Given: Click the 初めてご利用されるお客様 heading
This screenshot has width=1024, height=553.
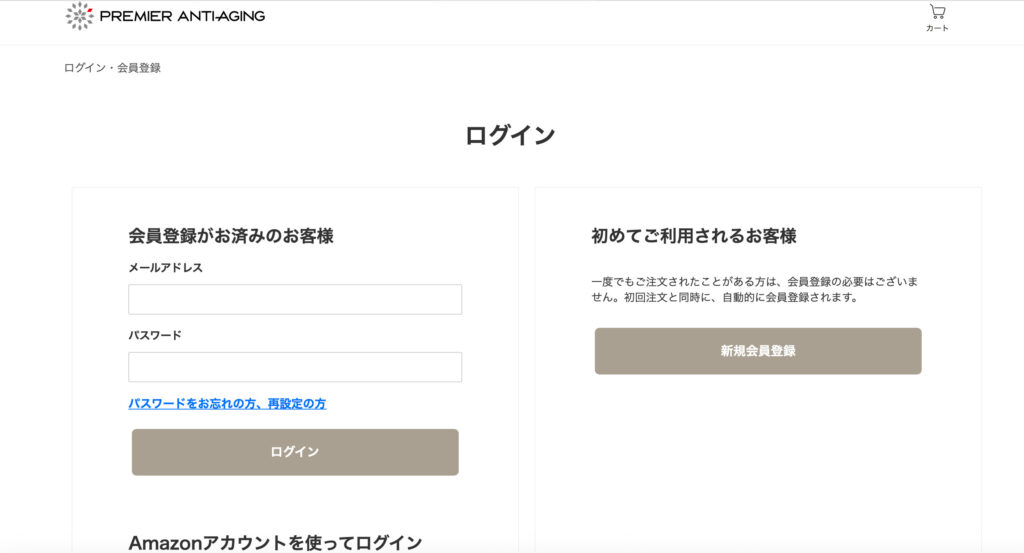Looking at the screenshot, I should [x=694, y=236].
